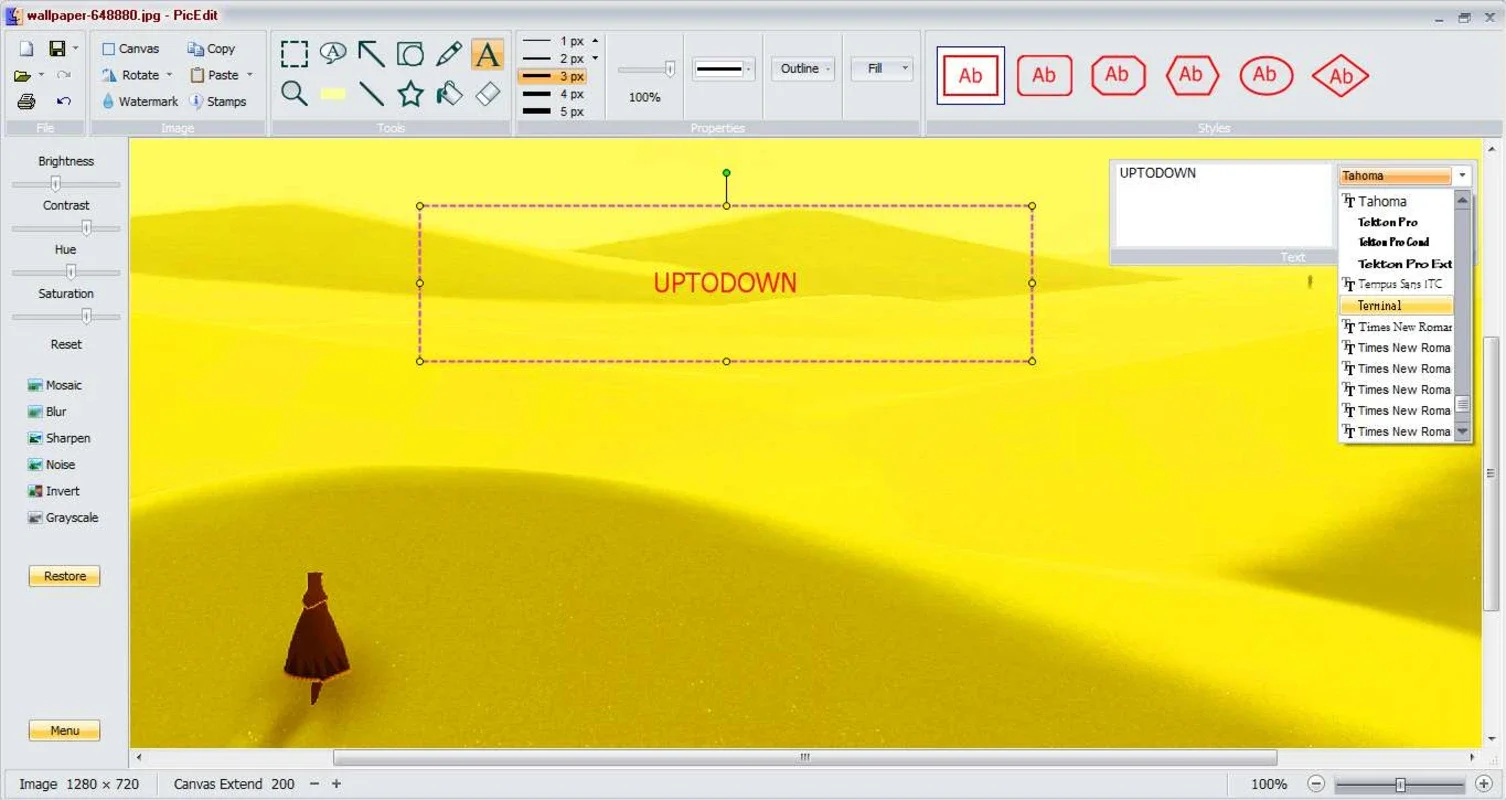Screen dimensions: 1506x800
Task: Add a Watermark to image
Action: [140, 101]
